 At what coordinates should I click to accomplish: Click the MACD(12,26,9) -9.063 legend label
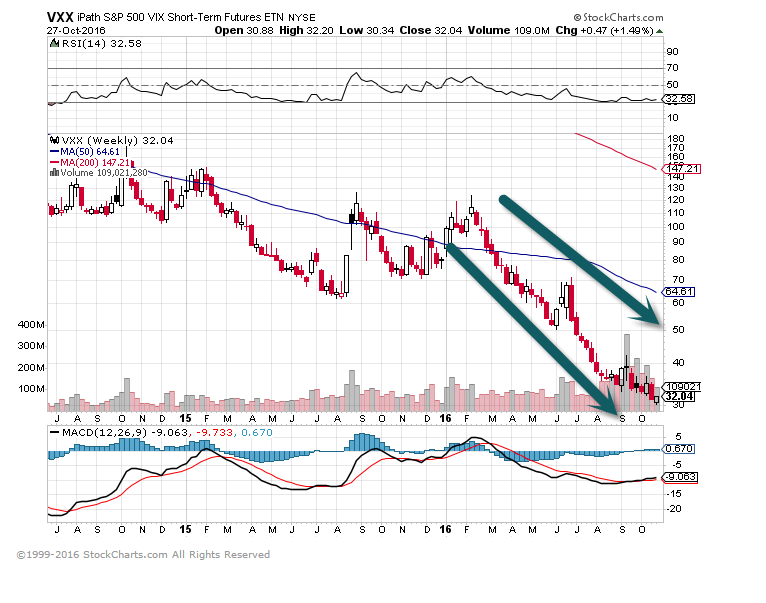(x=125, y=433)
